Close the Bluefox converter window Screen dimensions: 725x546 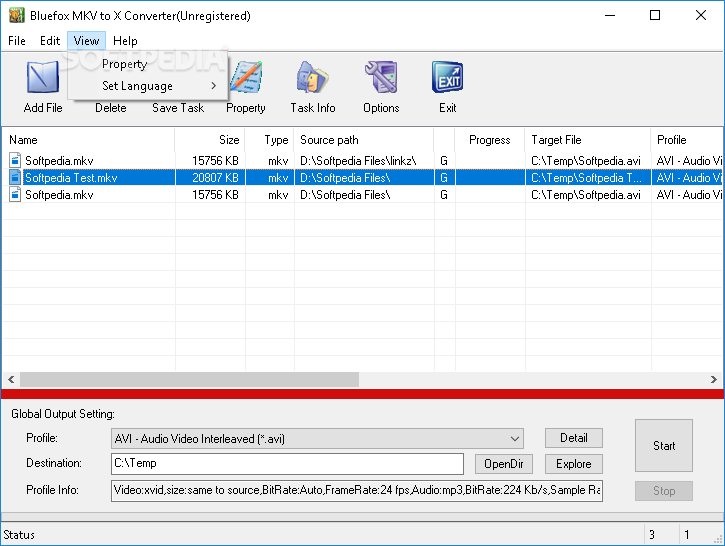(x=700, y=15)
